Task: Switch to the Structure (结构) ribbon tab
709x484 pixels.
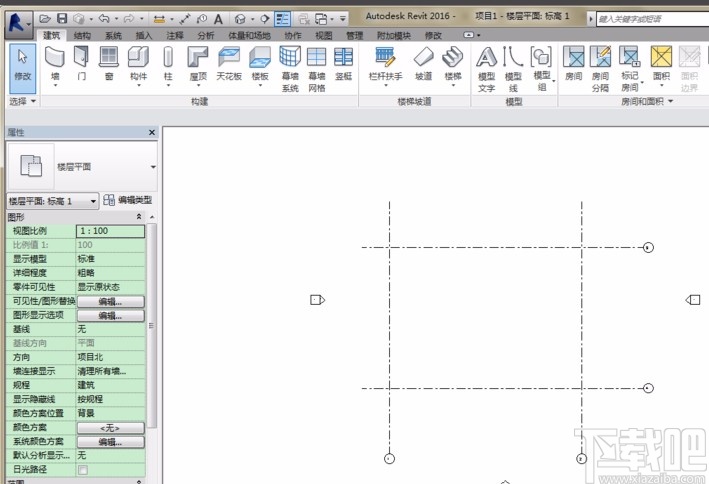Action: pyautogui.click(x=82, y=35)
